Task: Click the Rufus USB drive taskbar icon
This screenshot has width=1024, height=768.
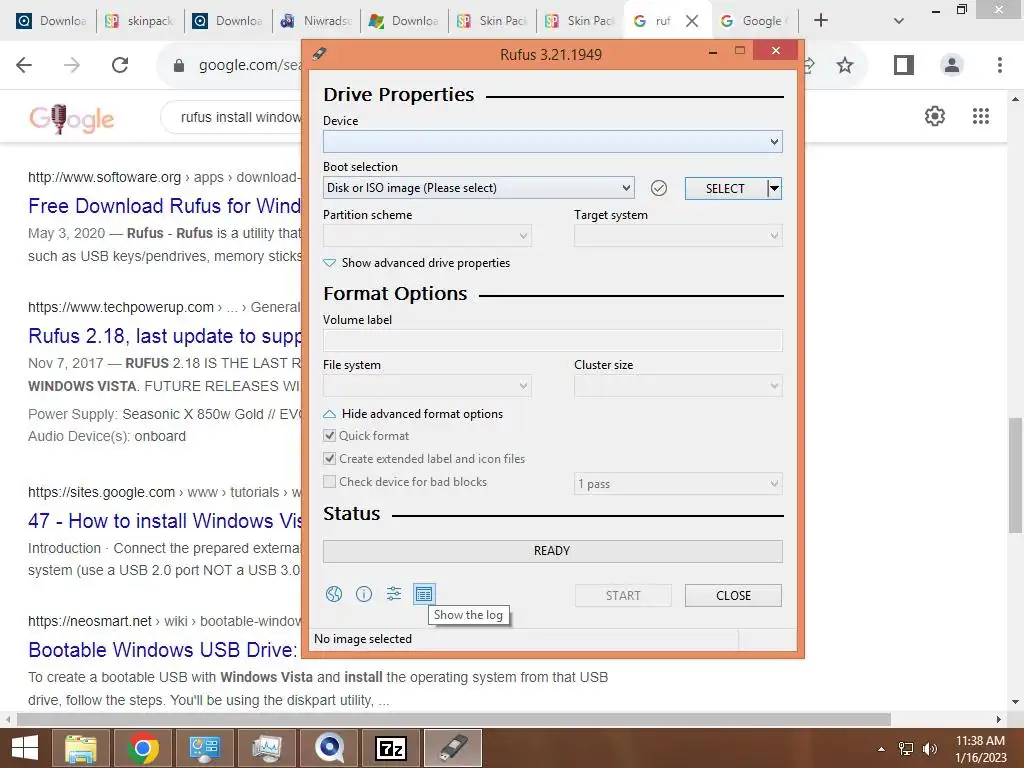Action: [453, 748]
